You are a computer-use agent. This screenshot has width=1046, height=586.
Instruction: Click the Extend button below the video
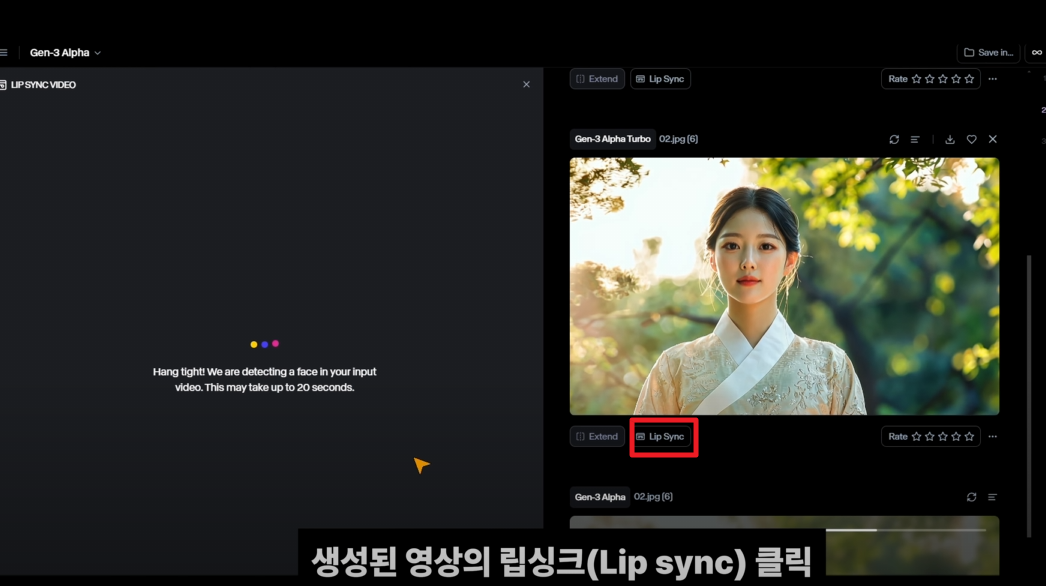597,436
